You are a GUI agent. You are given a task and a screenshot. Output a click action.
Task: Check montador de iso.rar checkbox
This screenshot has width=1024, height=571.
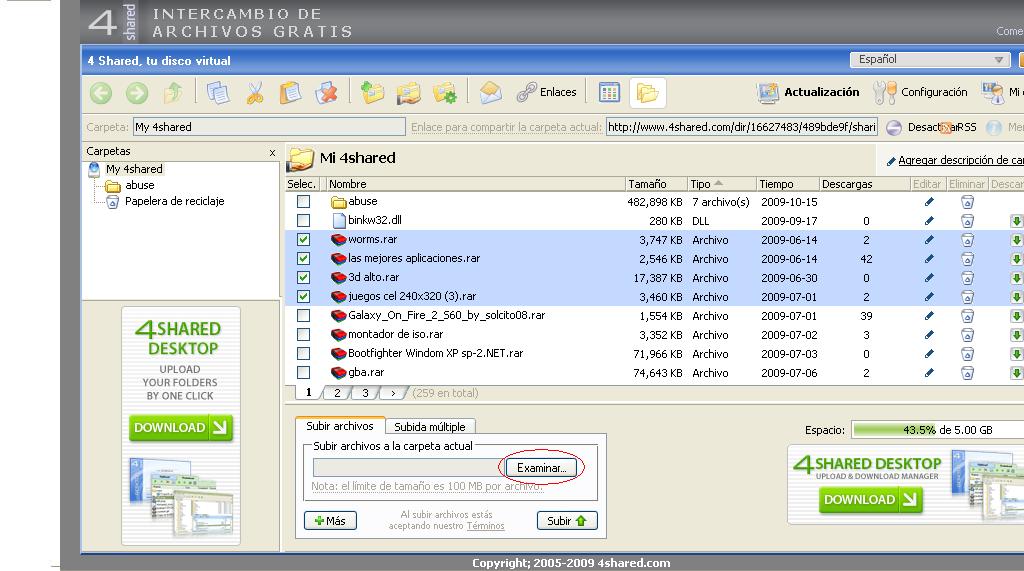304,334
